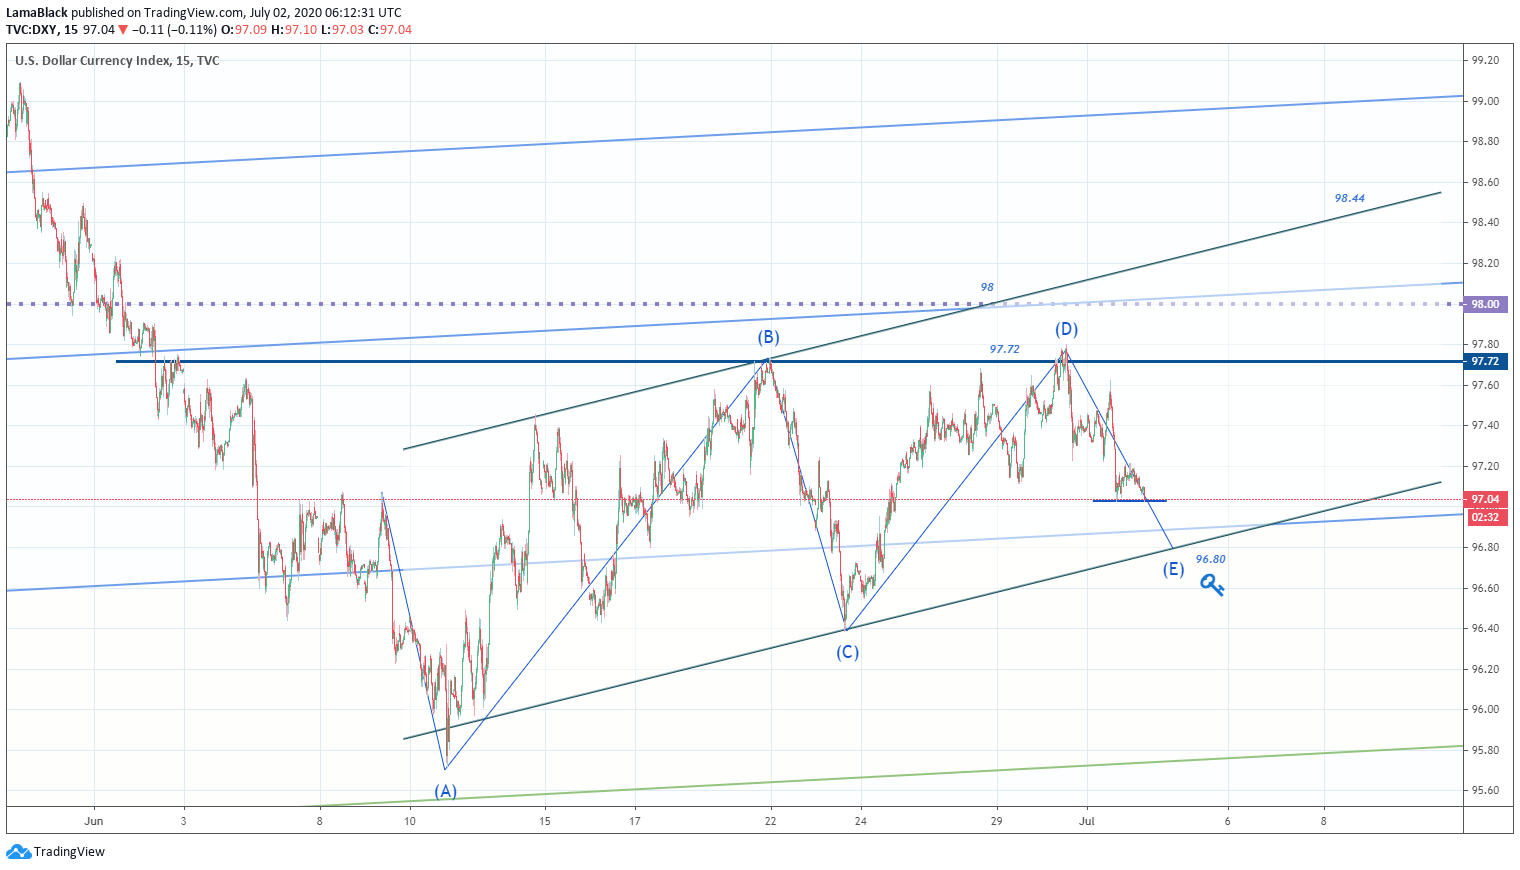Click the −0.11 (−0.11%) change value
The image size is (1520, 870).
[175, 30]
